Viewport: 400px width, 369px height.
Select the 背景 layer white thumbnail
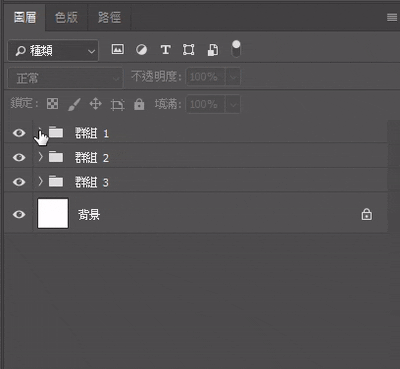click(53, 214)
